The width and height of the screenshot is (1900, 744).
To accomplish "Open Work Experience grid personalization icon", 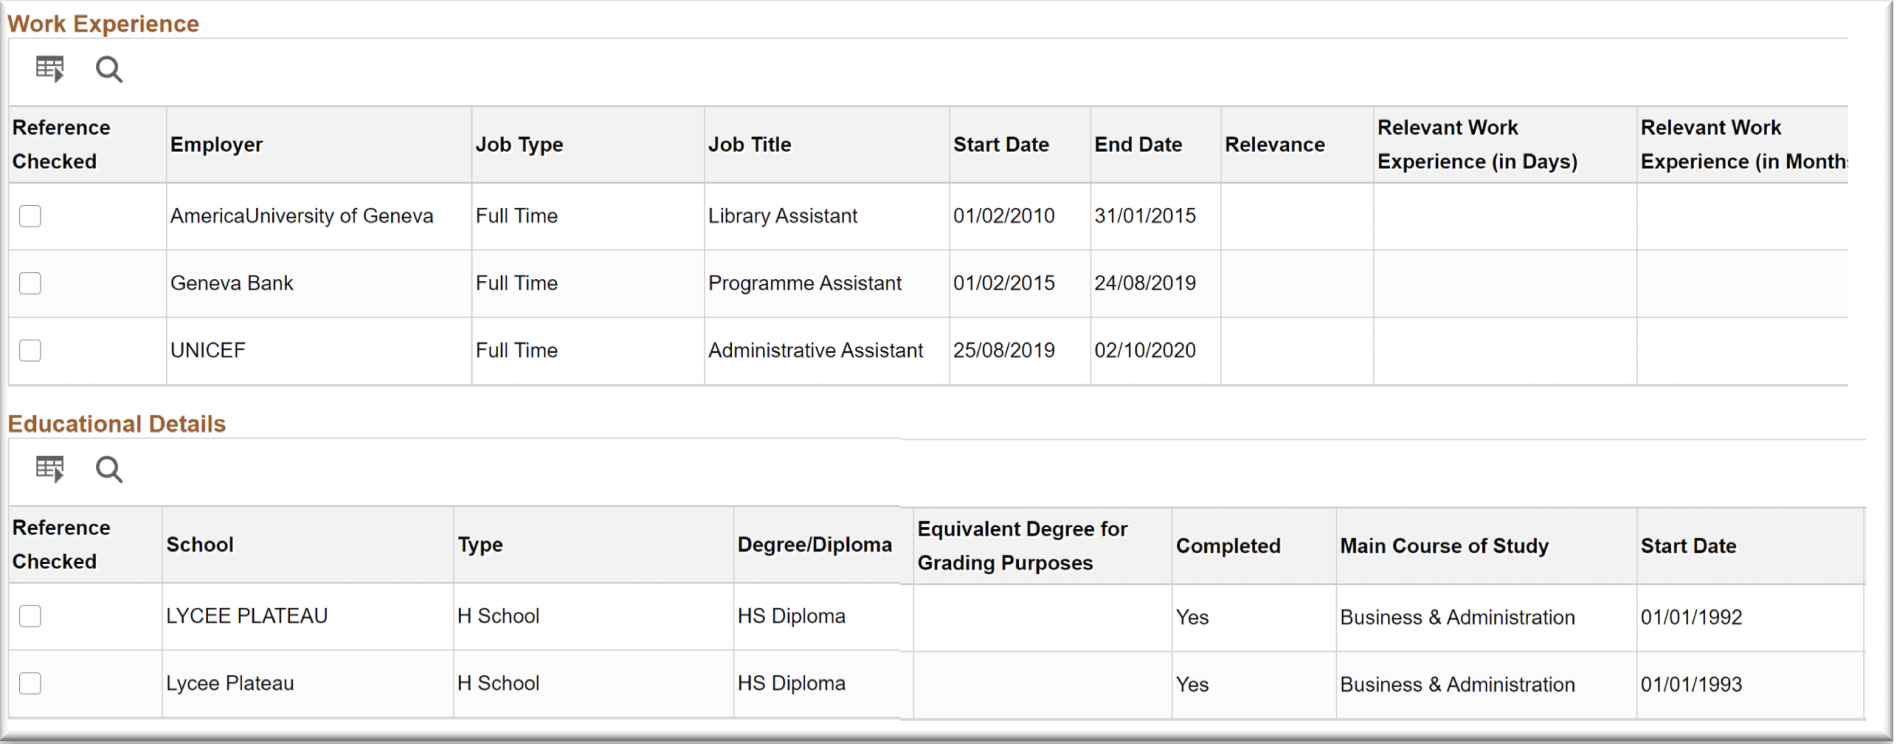I will tap(49, 69).
